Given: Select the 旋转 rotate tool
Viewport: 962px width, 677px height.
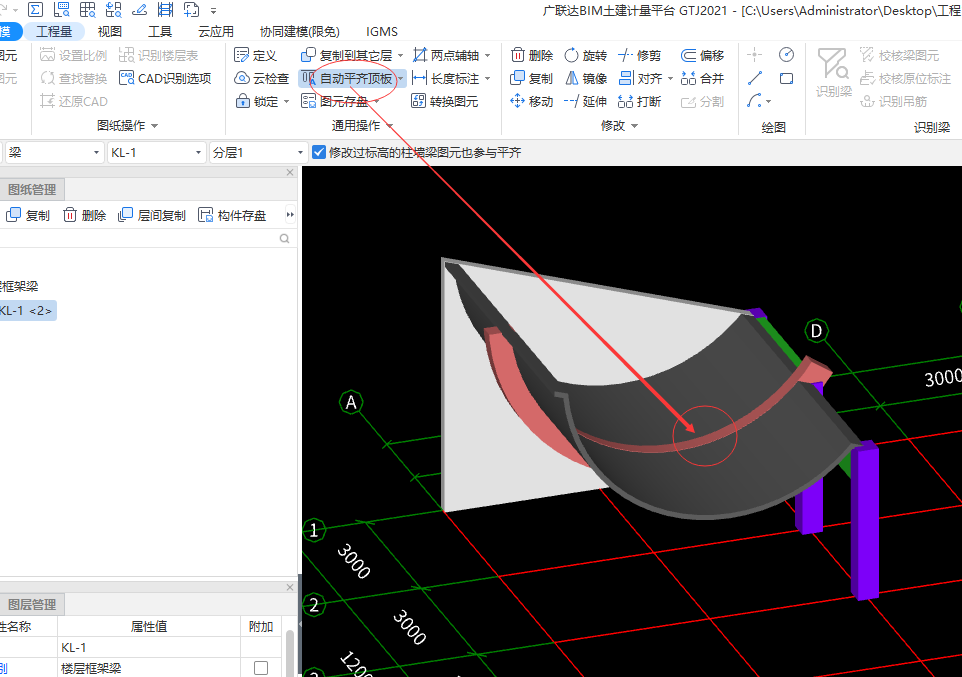Looking at the screenshot, I should pyautogui.click(x=586, y=55).
